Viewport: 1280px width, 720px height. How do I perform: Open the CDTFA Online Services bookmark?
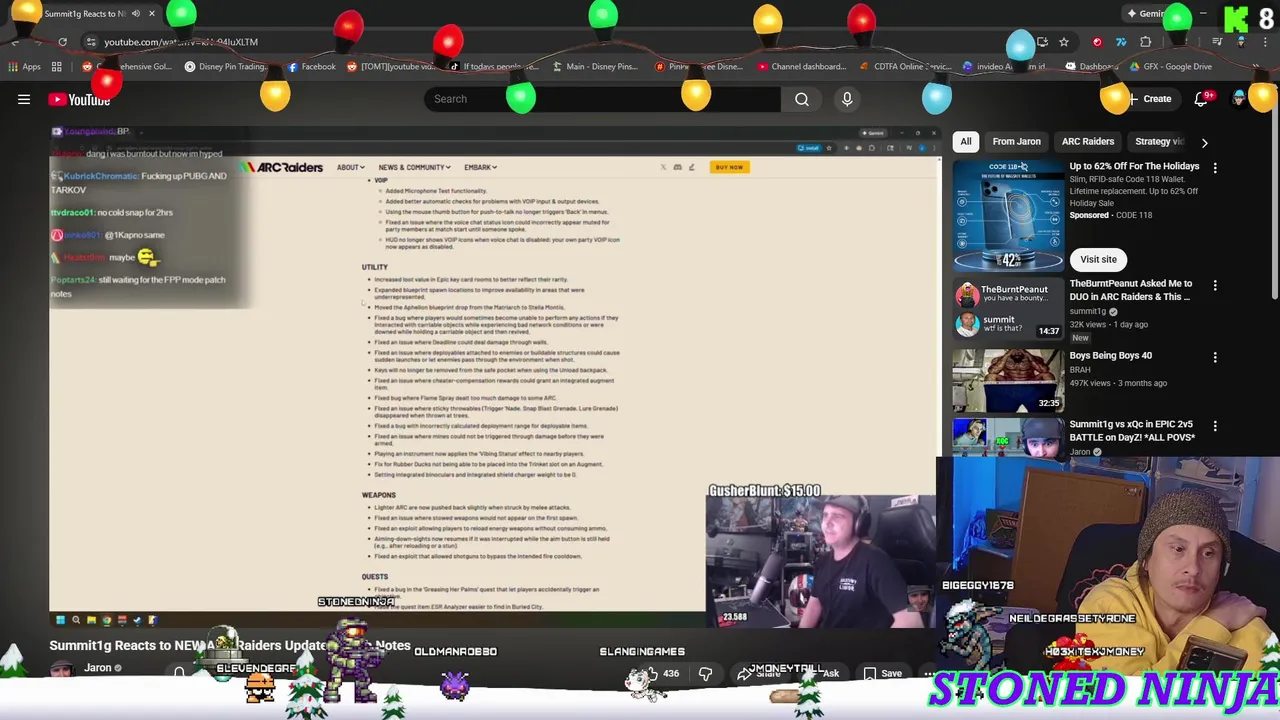click(905, 67)
